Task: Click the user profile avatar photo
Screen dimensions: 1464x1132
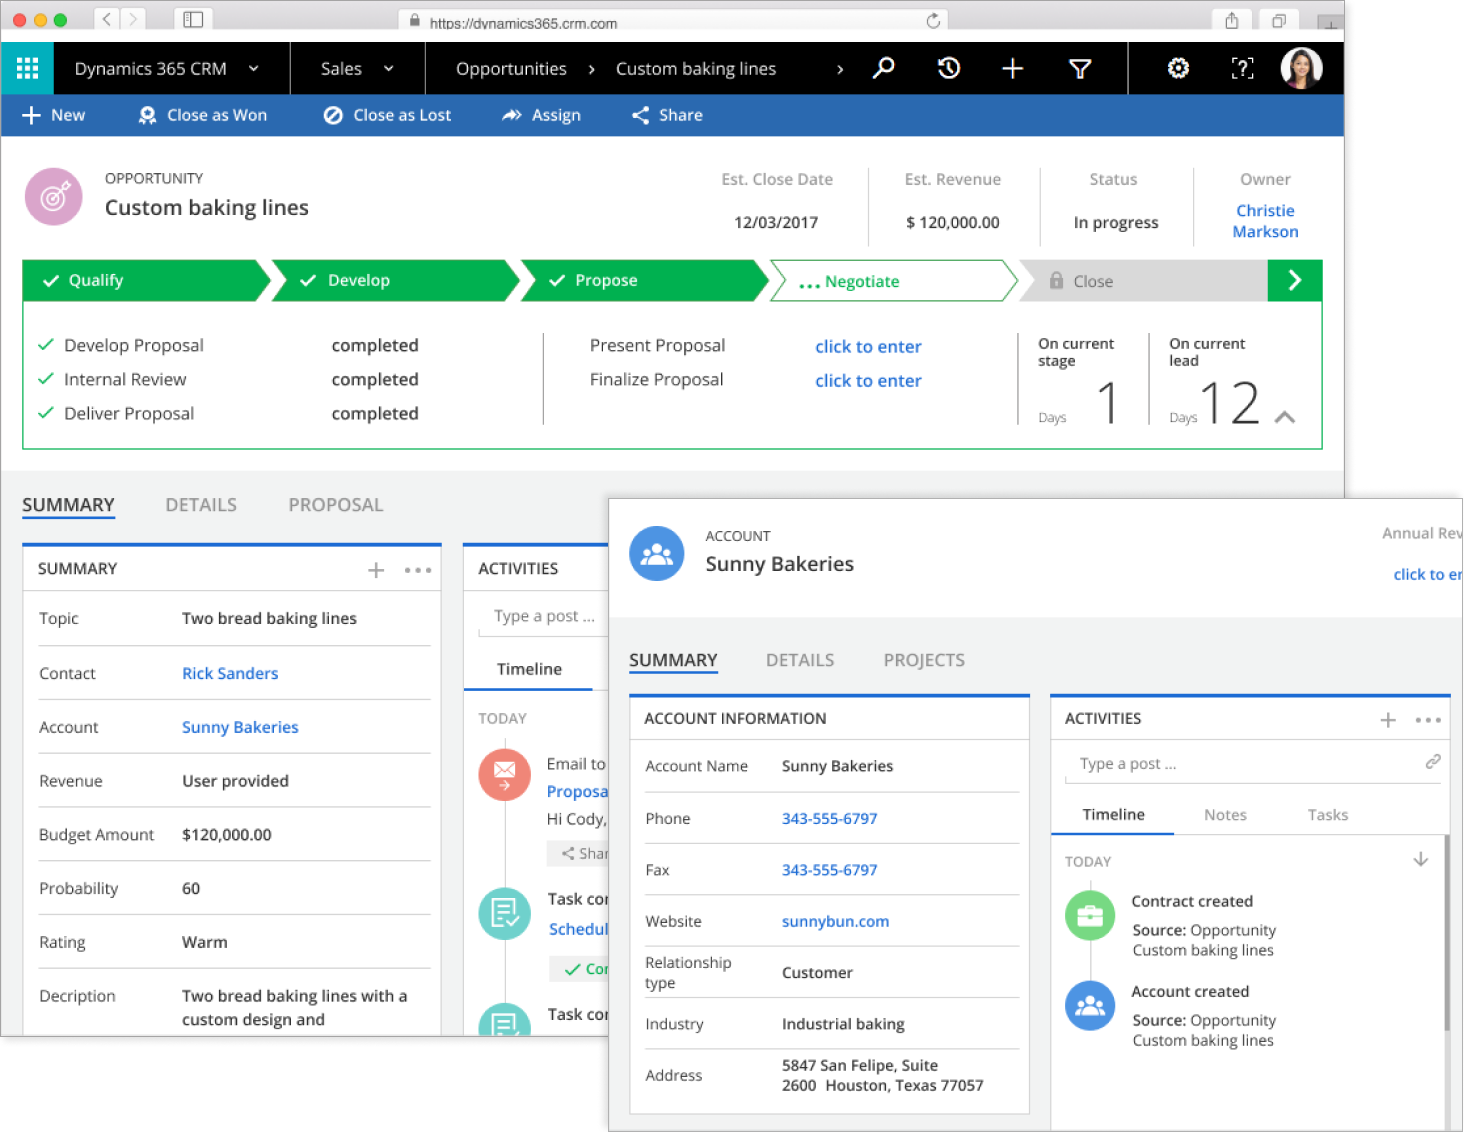Action: coord(1301,68)
